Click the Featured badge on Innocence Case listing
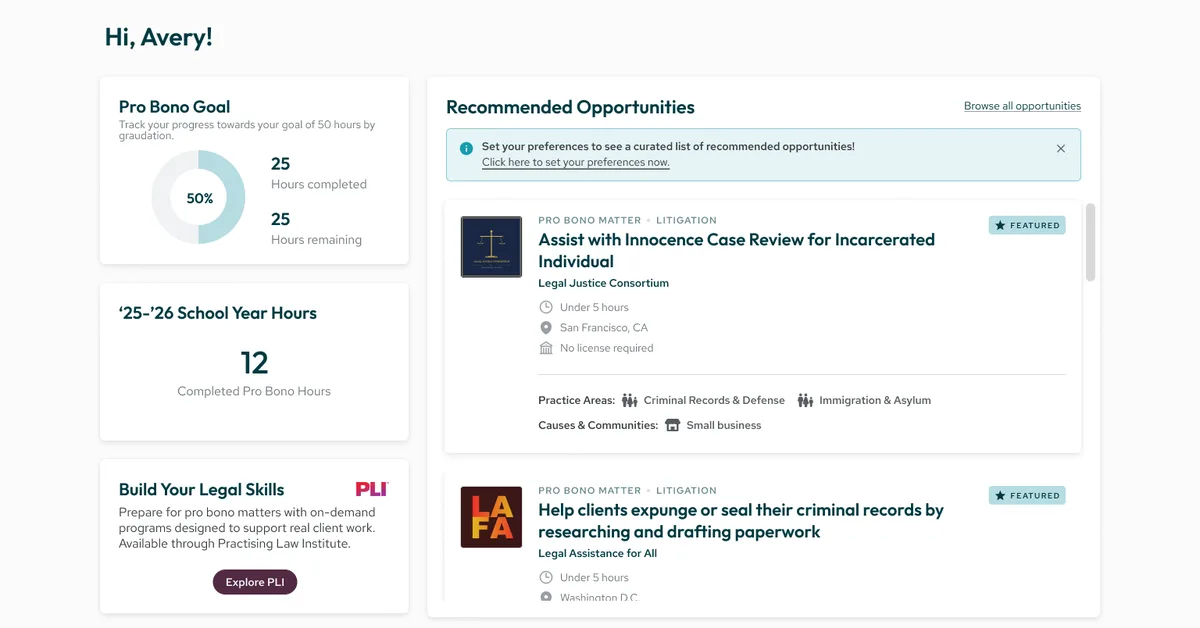 coord(1027,225)
